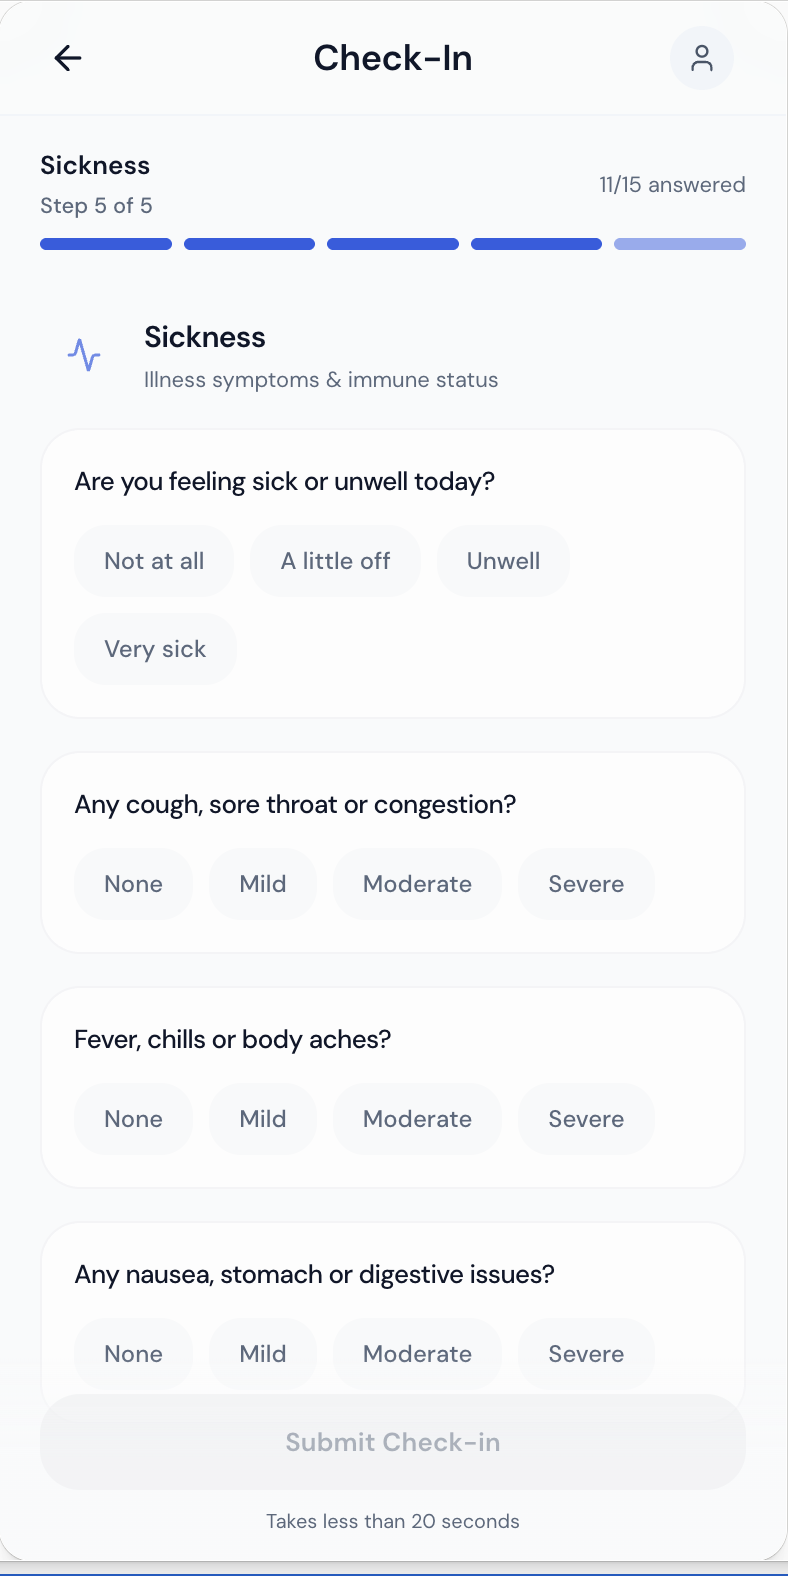Pick 'Mild' for body aches question
This screenshot has width=788, height=1576.
click(x=263, y=1119)
